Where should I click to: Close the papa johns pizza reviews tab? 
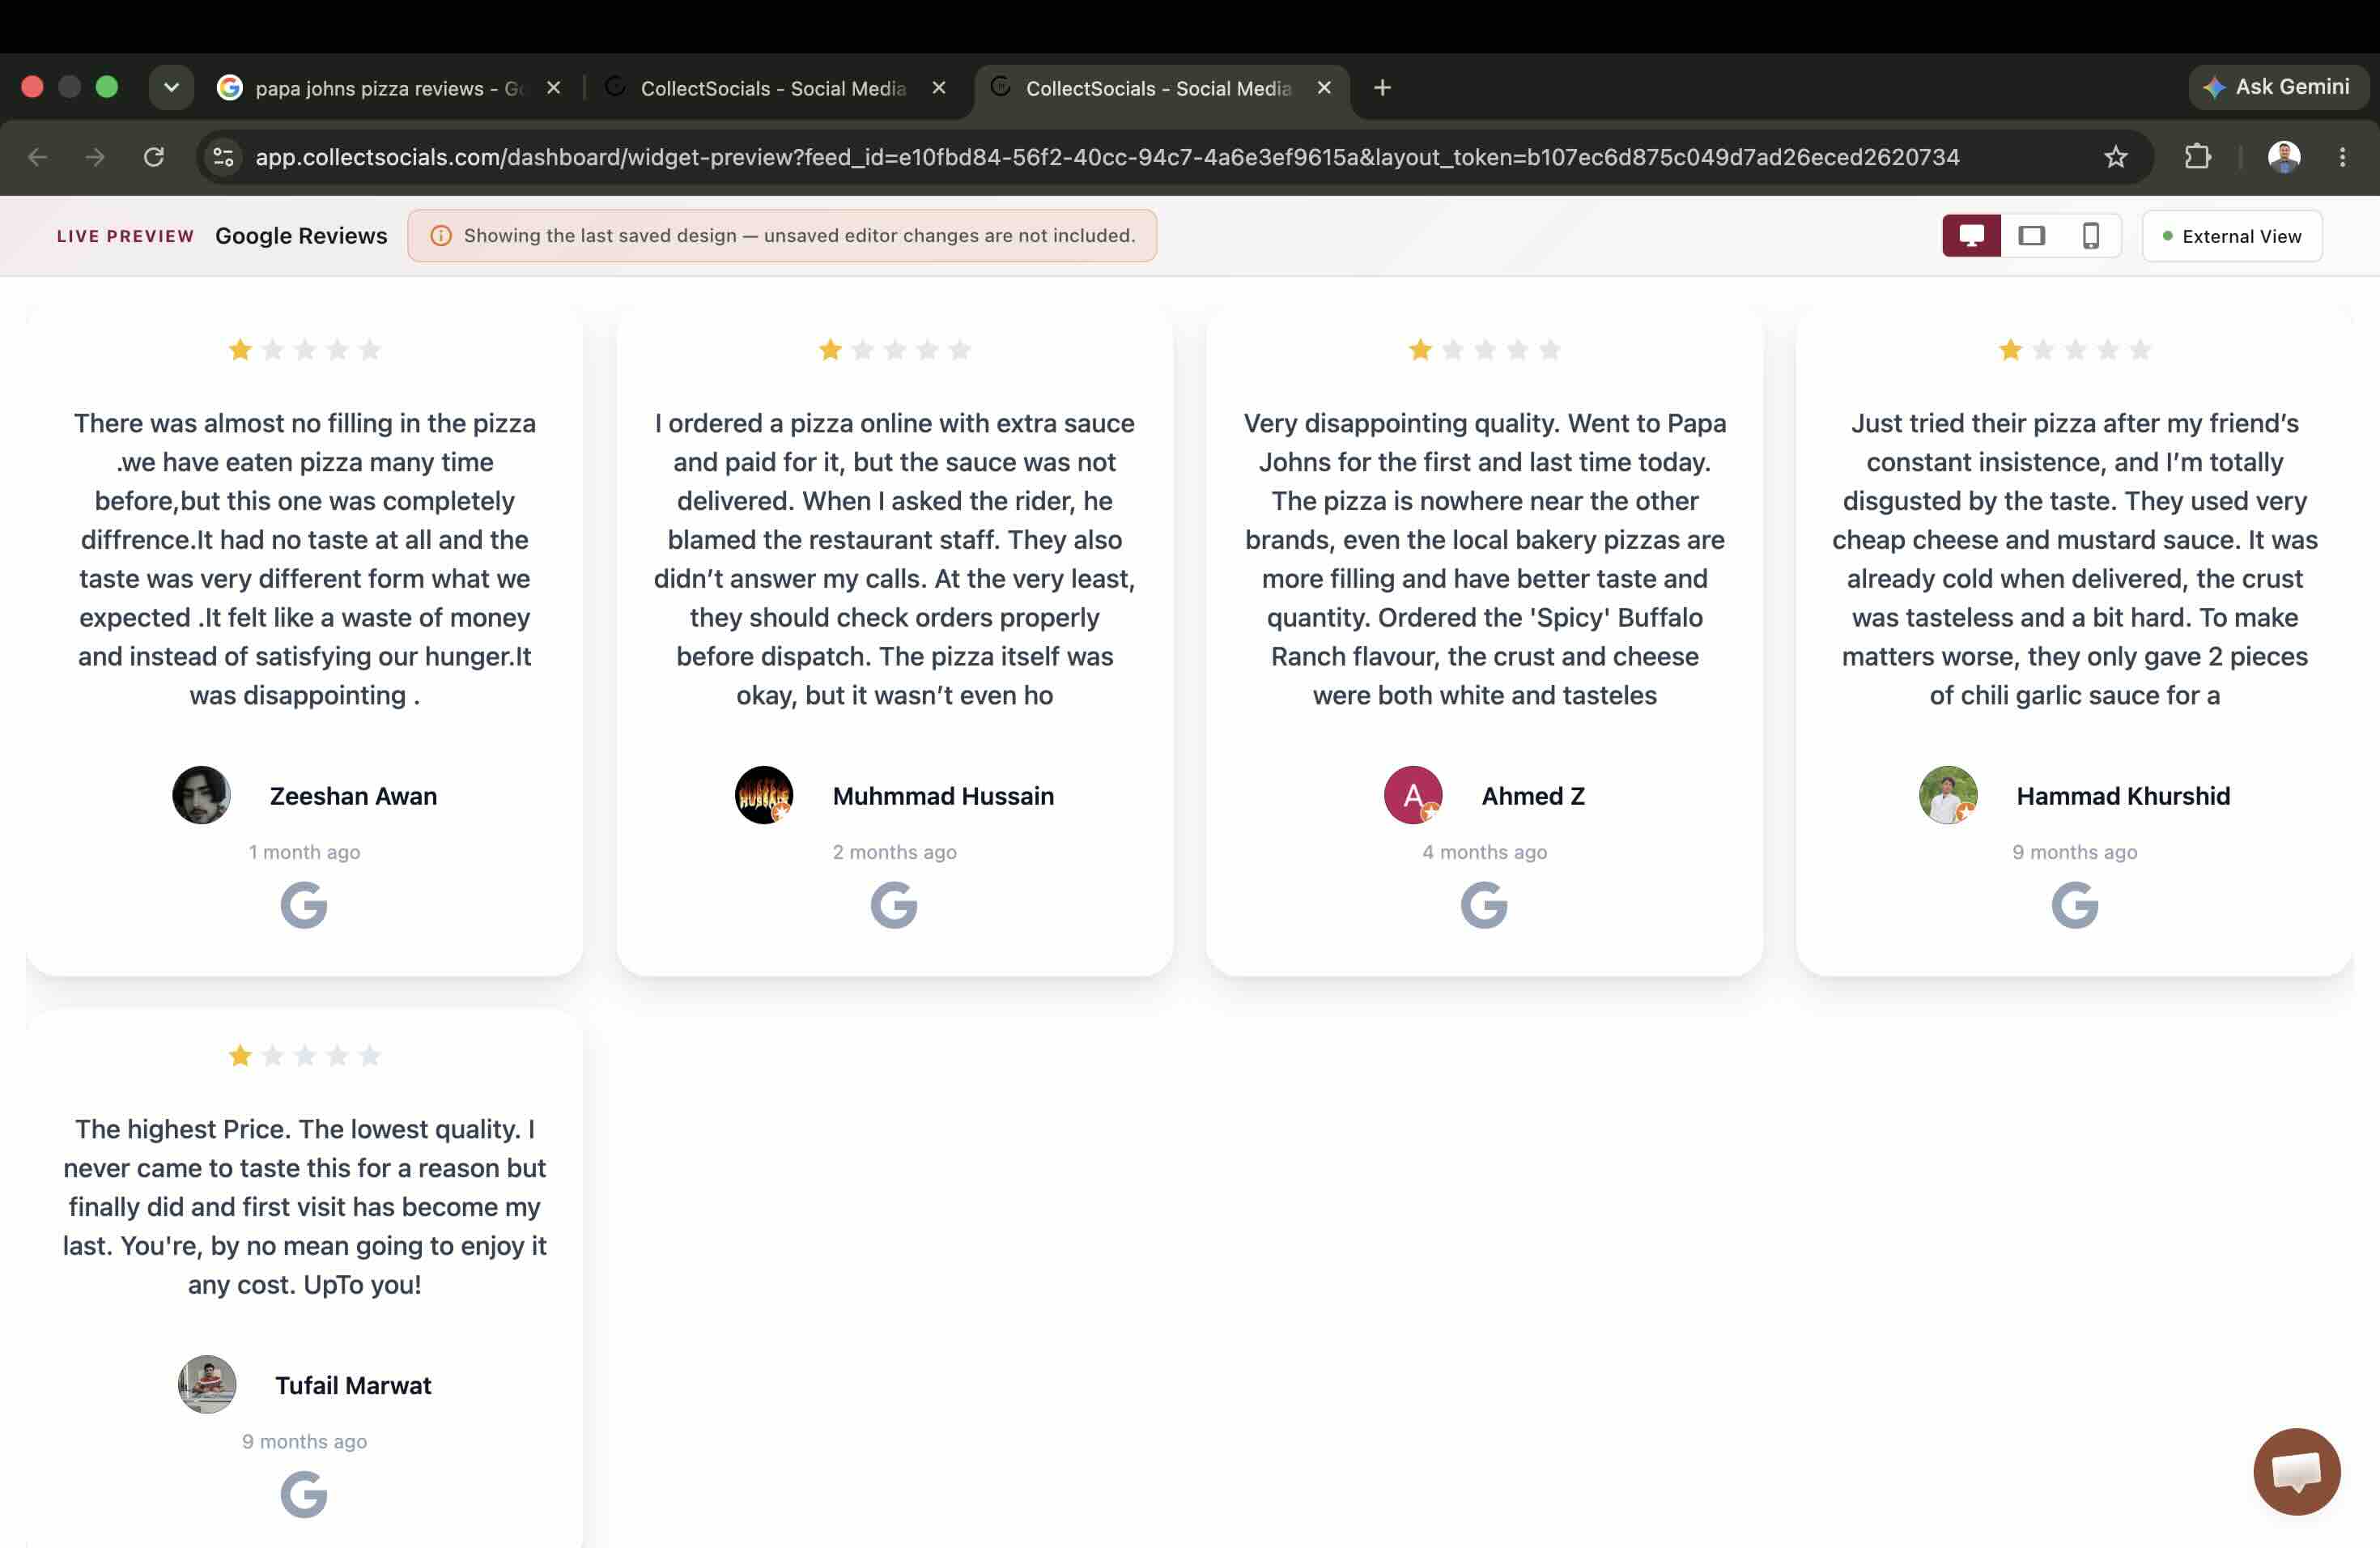[554, 88]
